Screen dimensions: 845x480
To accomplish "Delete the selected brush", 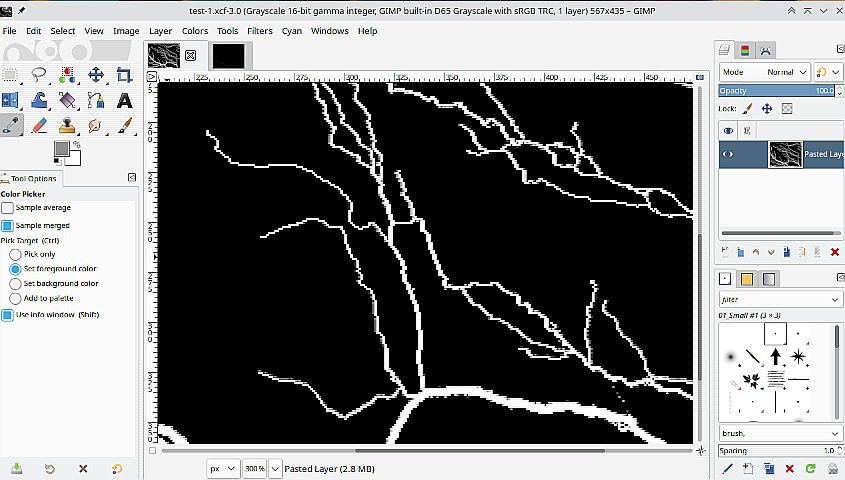I will coord(789,469).
